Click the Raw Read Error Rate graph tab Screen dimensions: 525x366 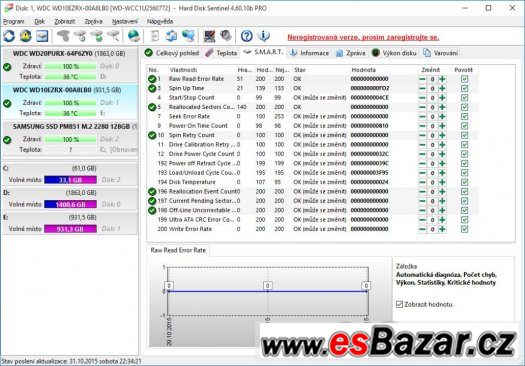point(178,250)
